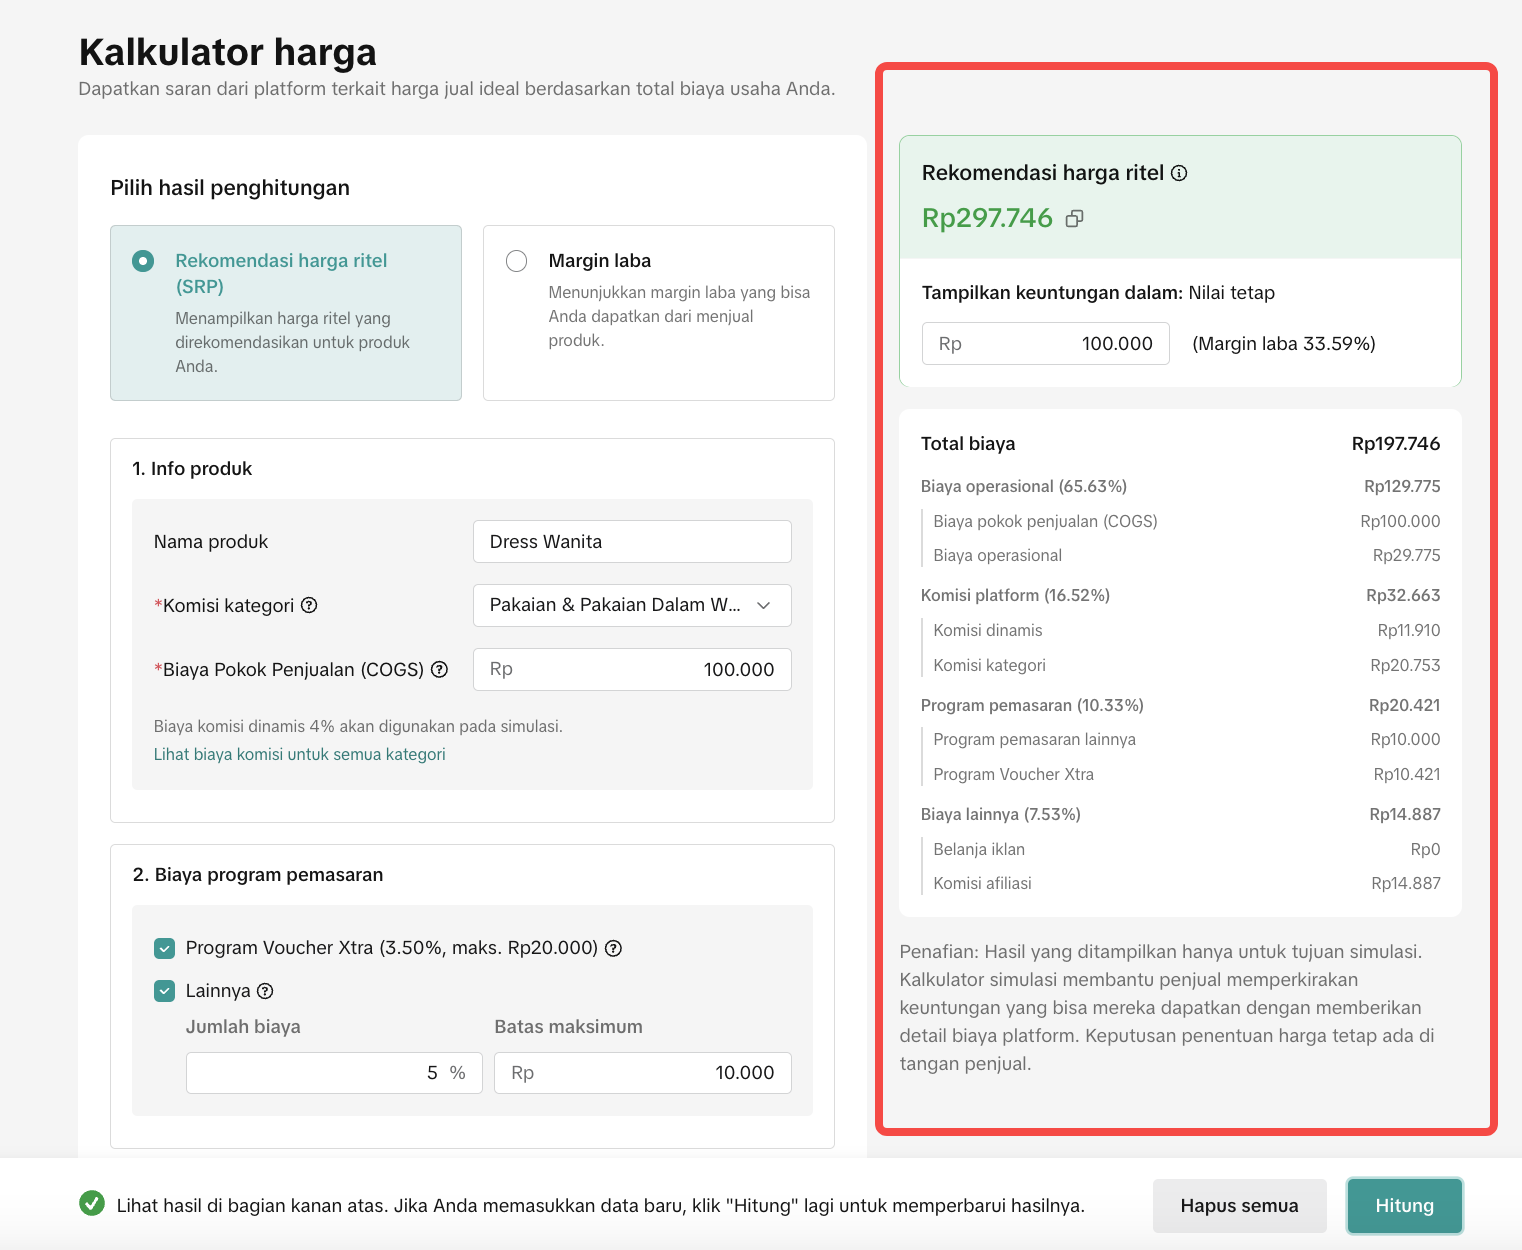
Task: Click chevron arrow in category dropdown
Action: (764, 605)
